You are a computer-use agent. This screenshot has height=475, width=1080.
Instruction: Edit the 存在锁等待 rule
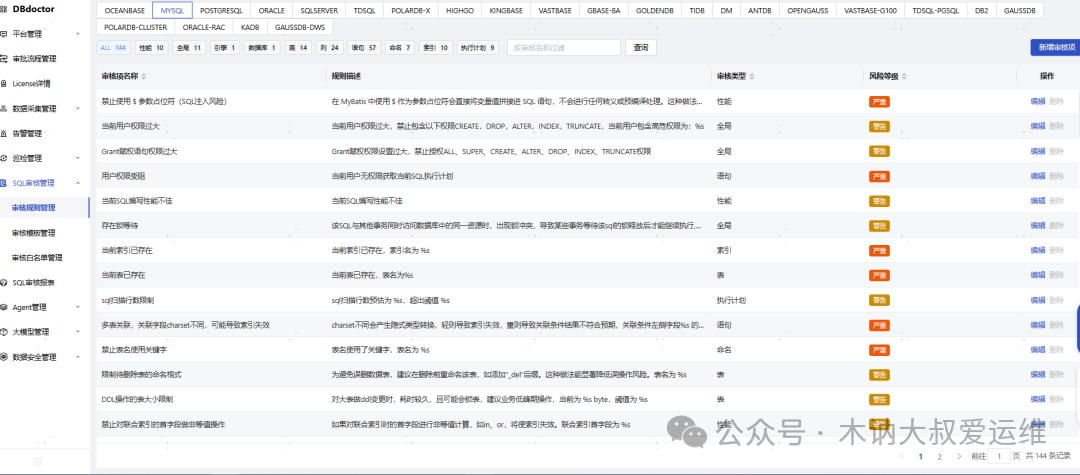[x=1037, y=225]
